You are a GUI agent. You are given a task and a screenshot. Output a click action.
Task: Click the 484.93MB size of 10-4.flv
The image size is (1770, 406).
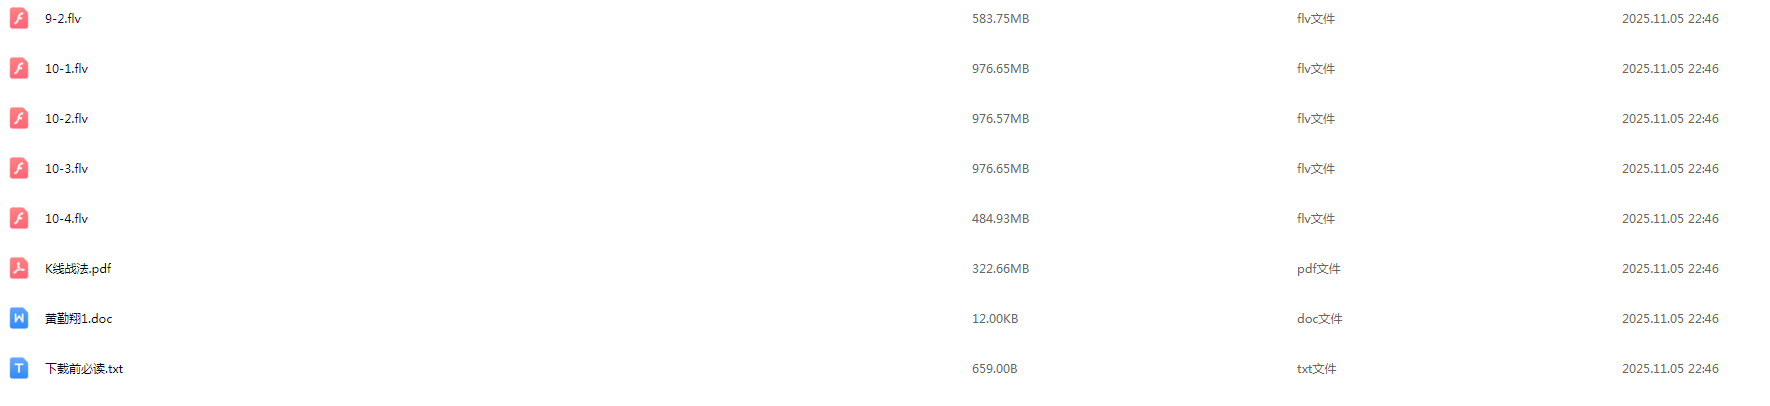pos(1000,219)
